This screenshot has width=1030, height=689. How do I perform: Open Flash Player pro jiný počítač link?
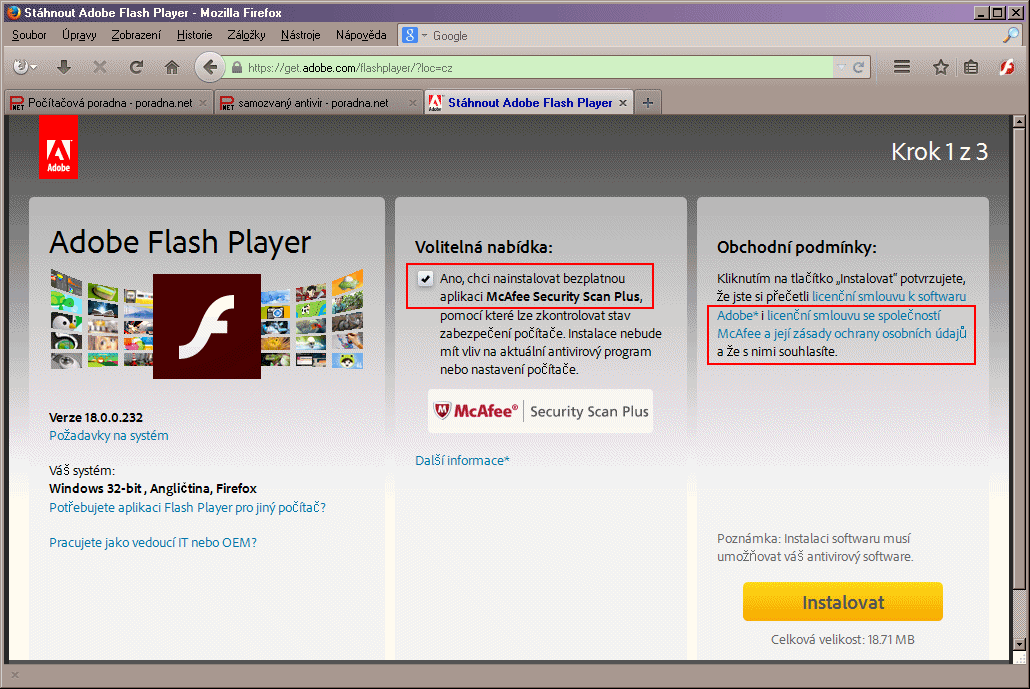(187, 508)
